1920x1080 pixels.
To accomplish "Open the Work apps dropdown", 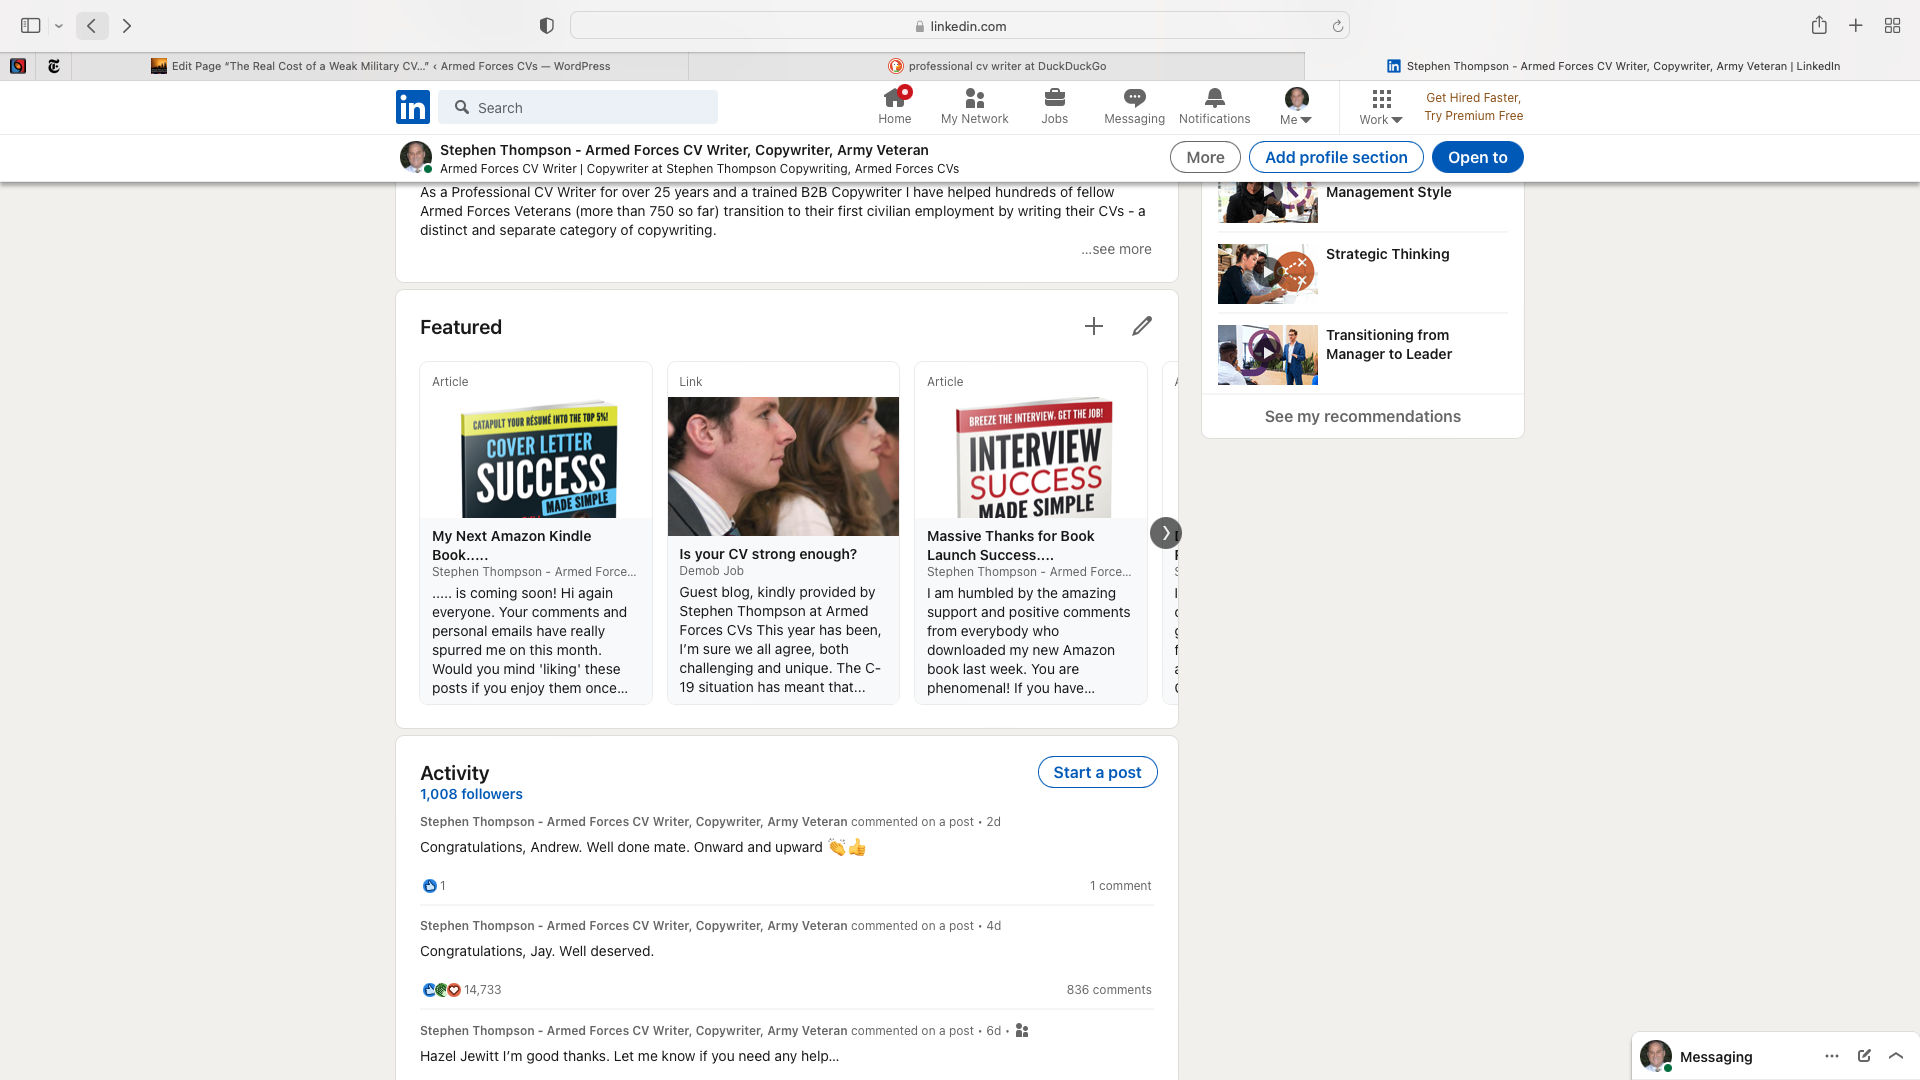I will (x=1381, y=107).
